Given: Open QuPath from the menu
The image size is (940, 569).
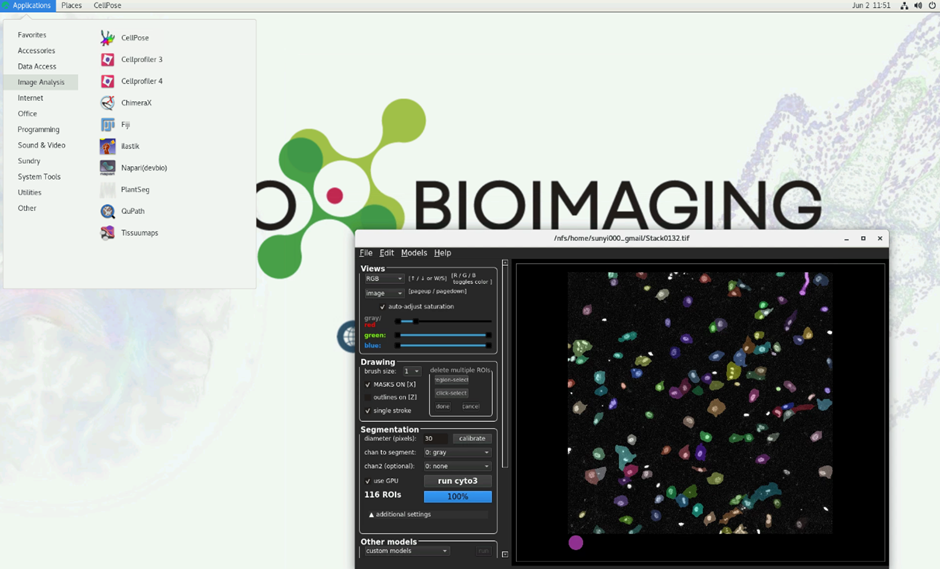Looking at the screenshot, I should (134, 211).
